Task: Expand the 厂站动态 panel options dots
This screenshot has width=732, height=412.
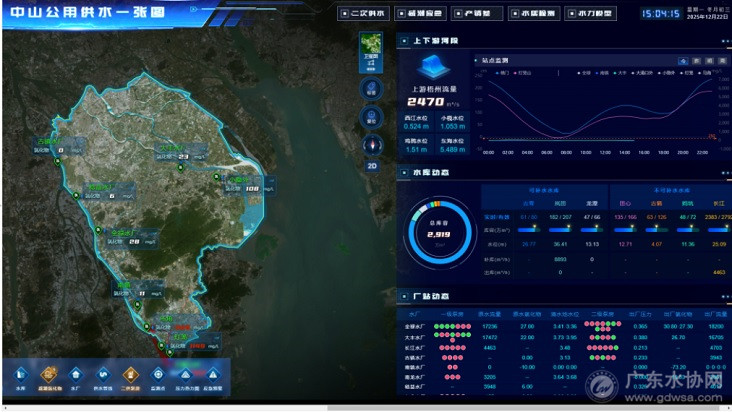Action: [x=724, y=297]
